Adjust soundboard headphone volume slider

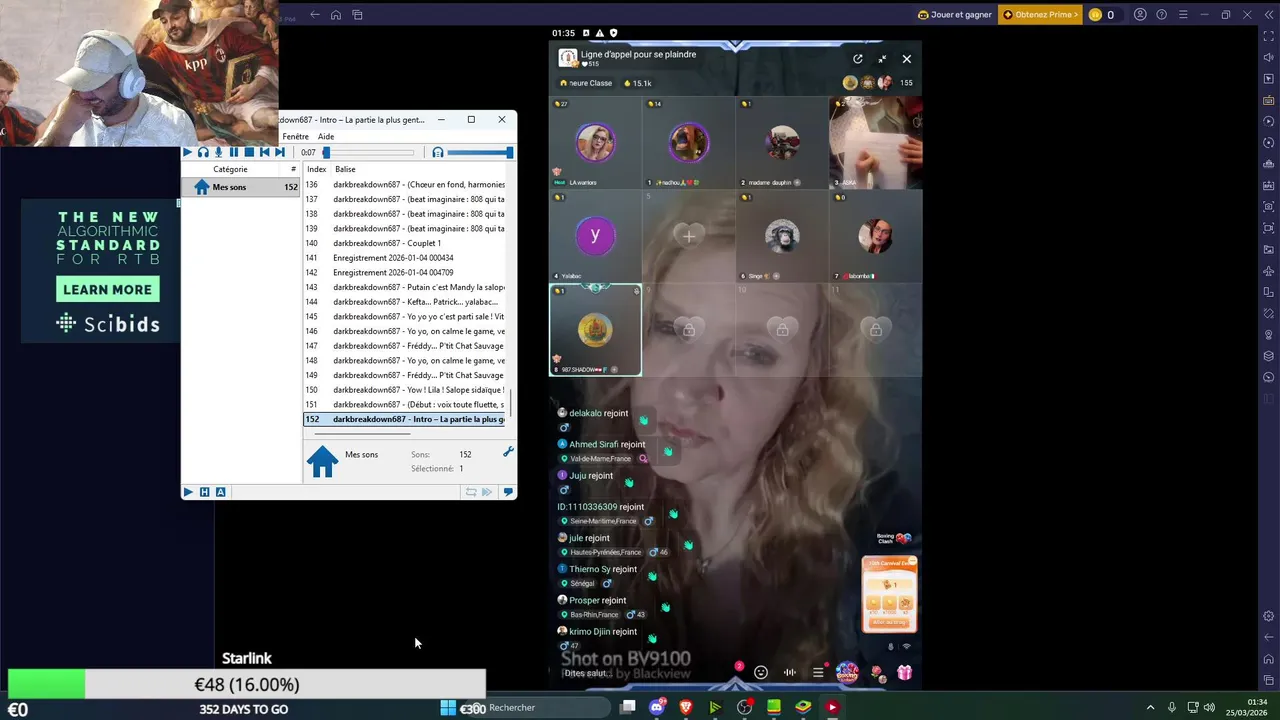tap(480, 152)
